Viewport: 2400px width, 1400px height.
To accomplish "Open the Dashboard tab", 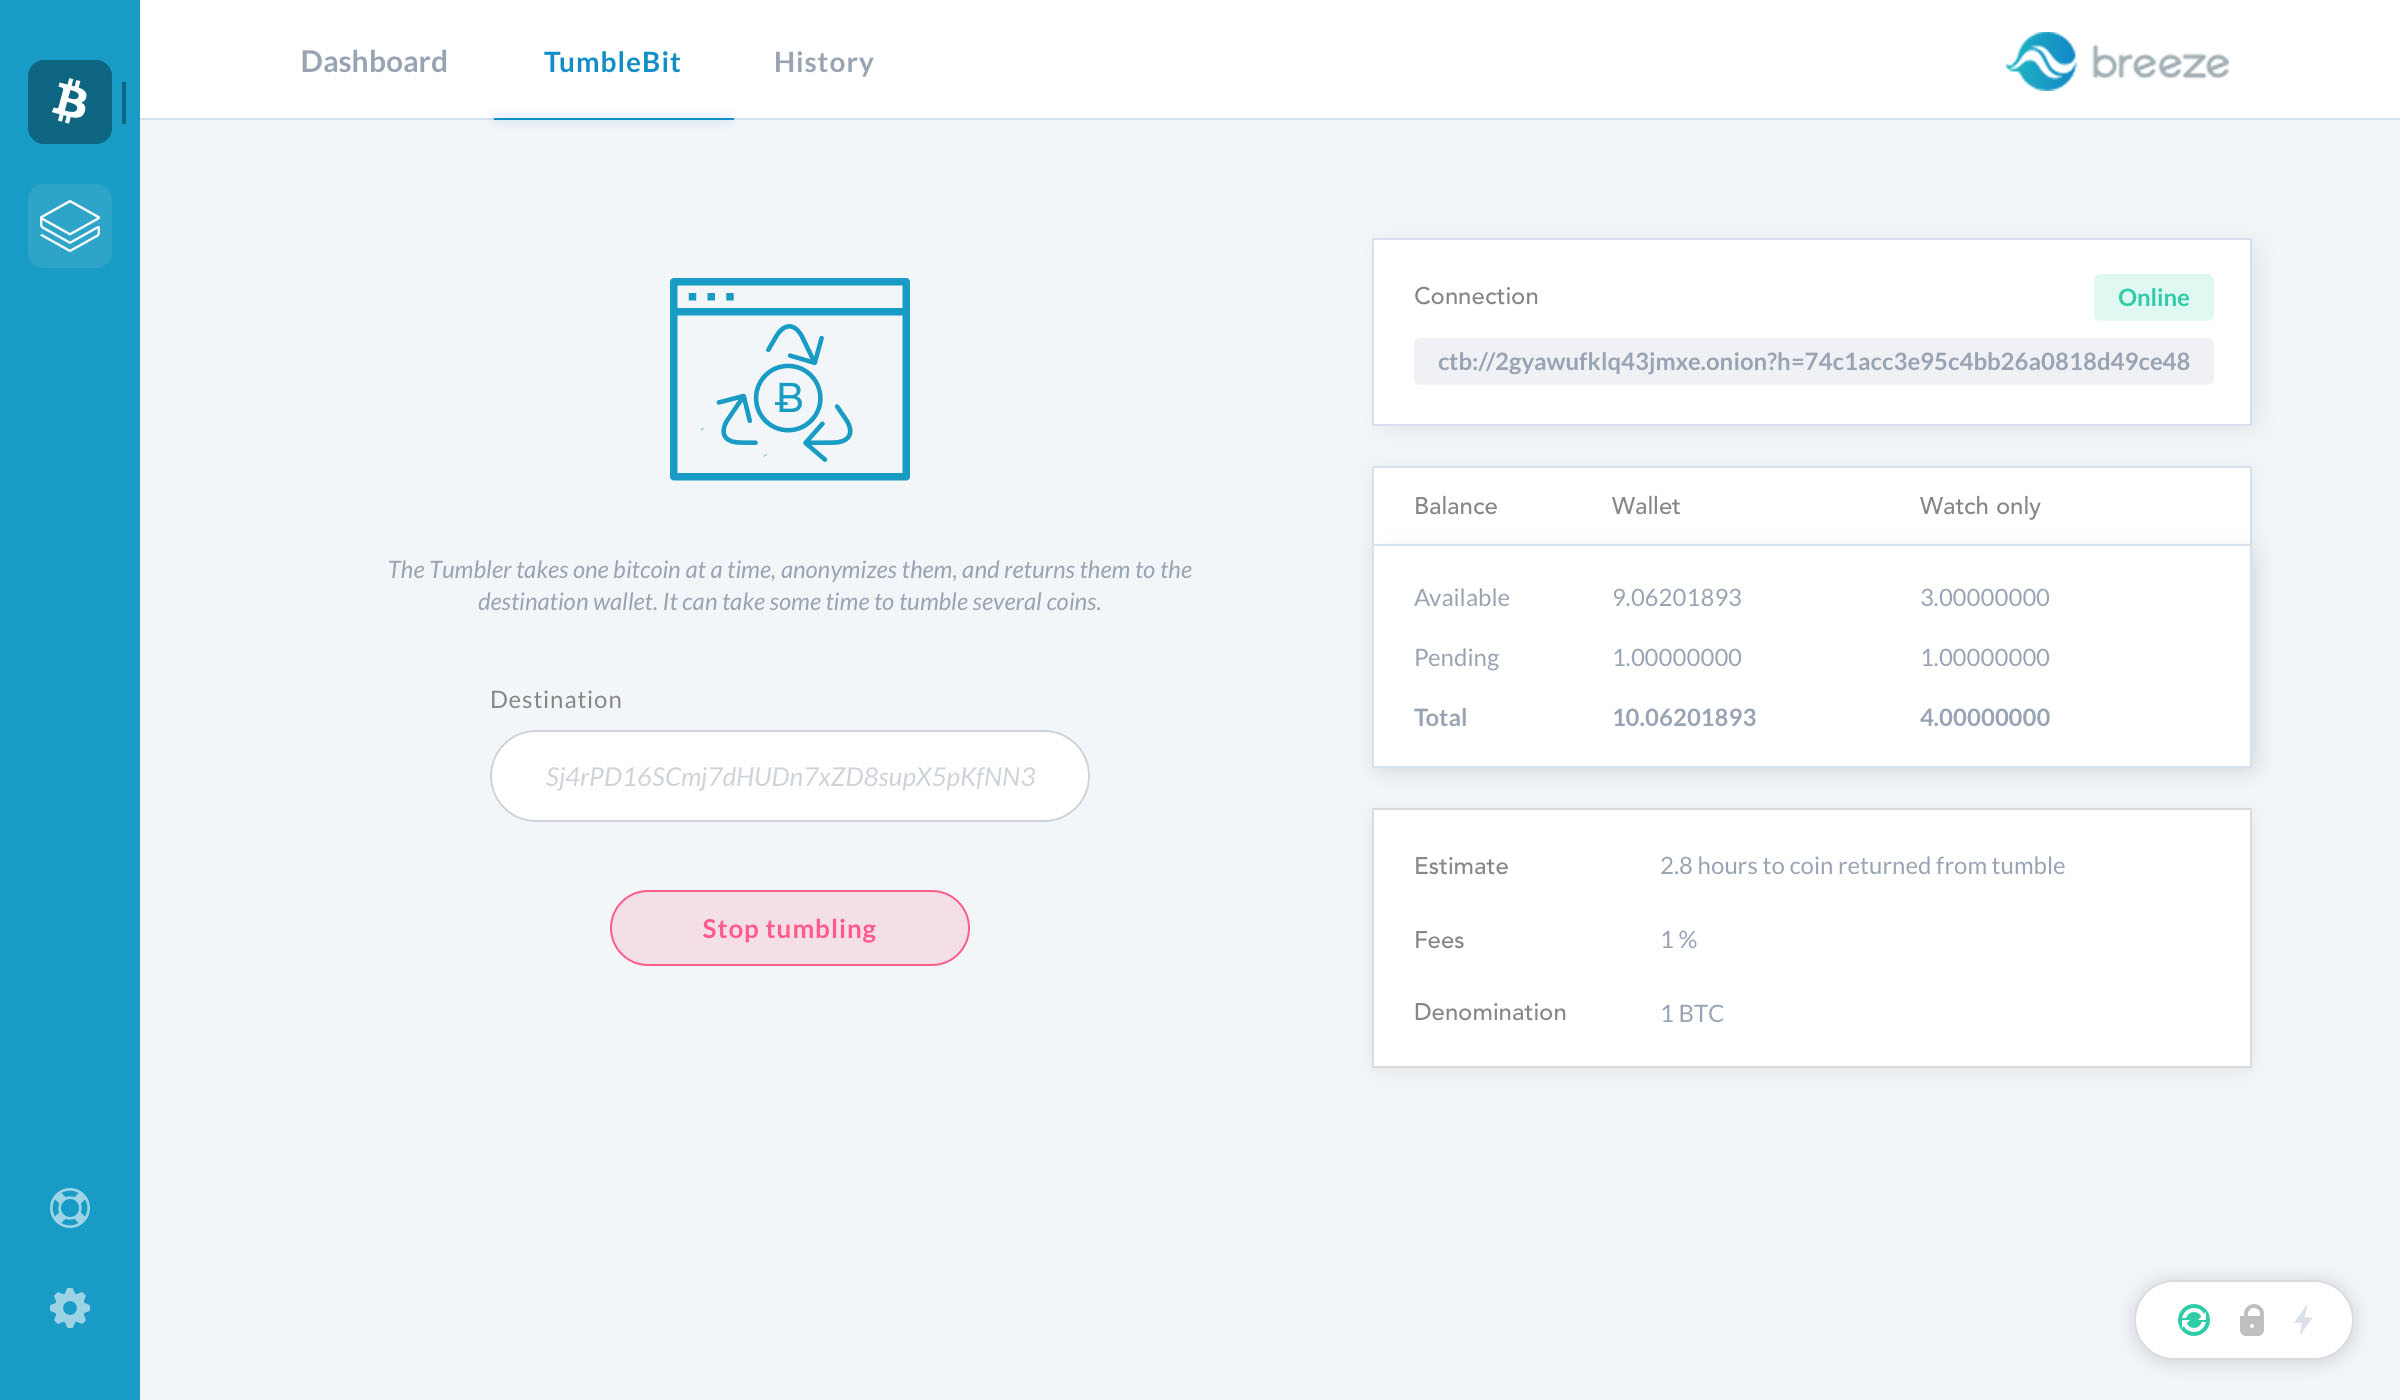I will [374, 62].
